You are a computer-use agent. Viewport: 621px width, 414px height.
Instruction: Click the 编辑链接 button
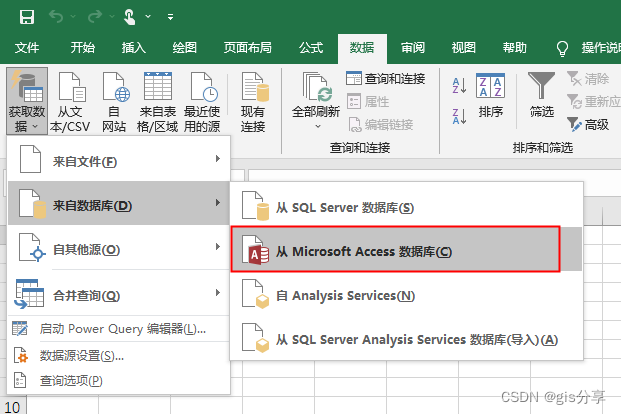(381, 125)
